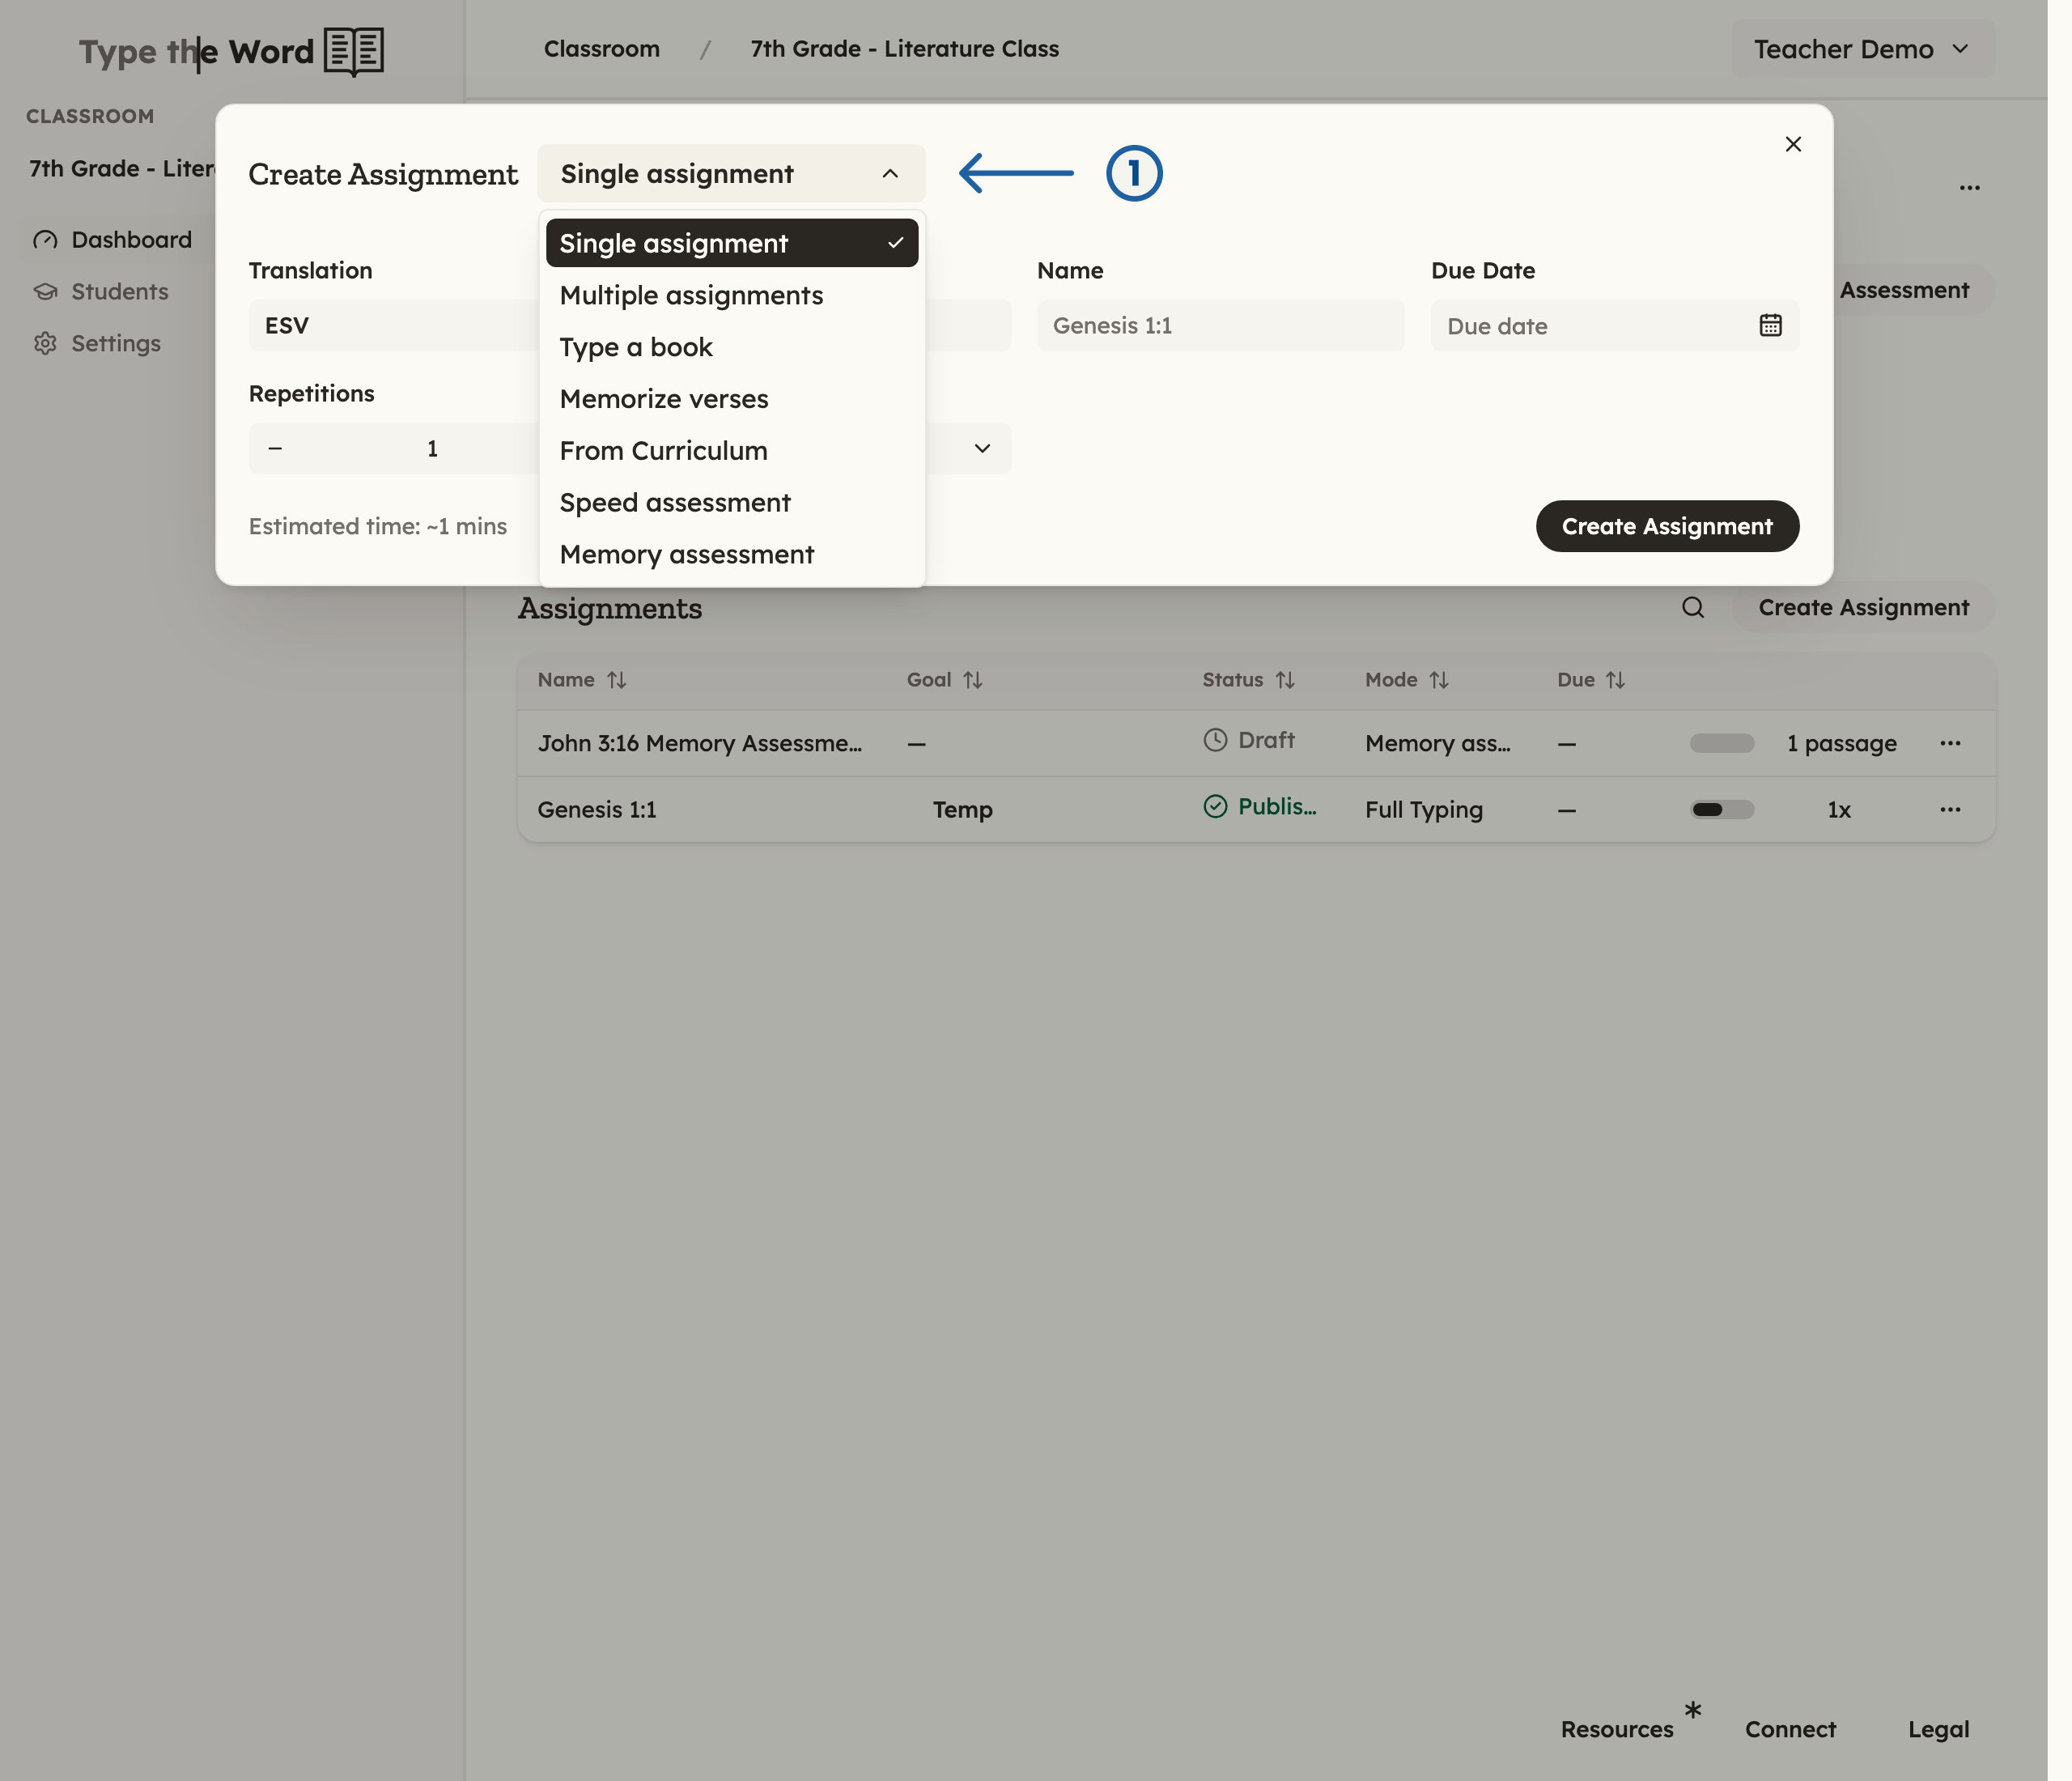Choose Memorize verses option
The height and width of the screenshot is (1781, 2072).
click(731, 399)
